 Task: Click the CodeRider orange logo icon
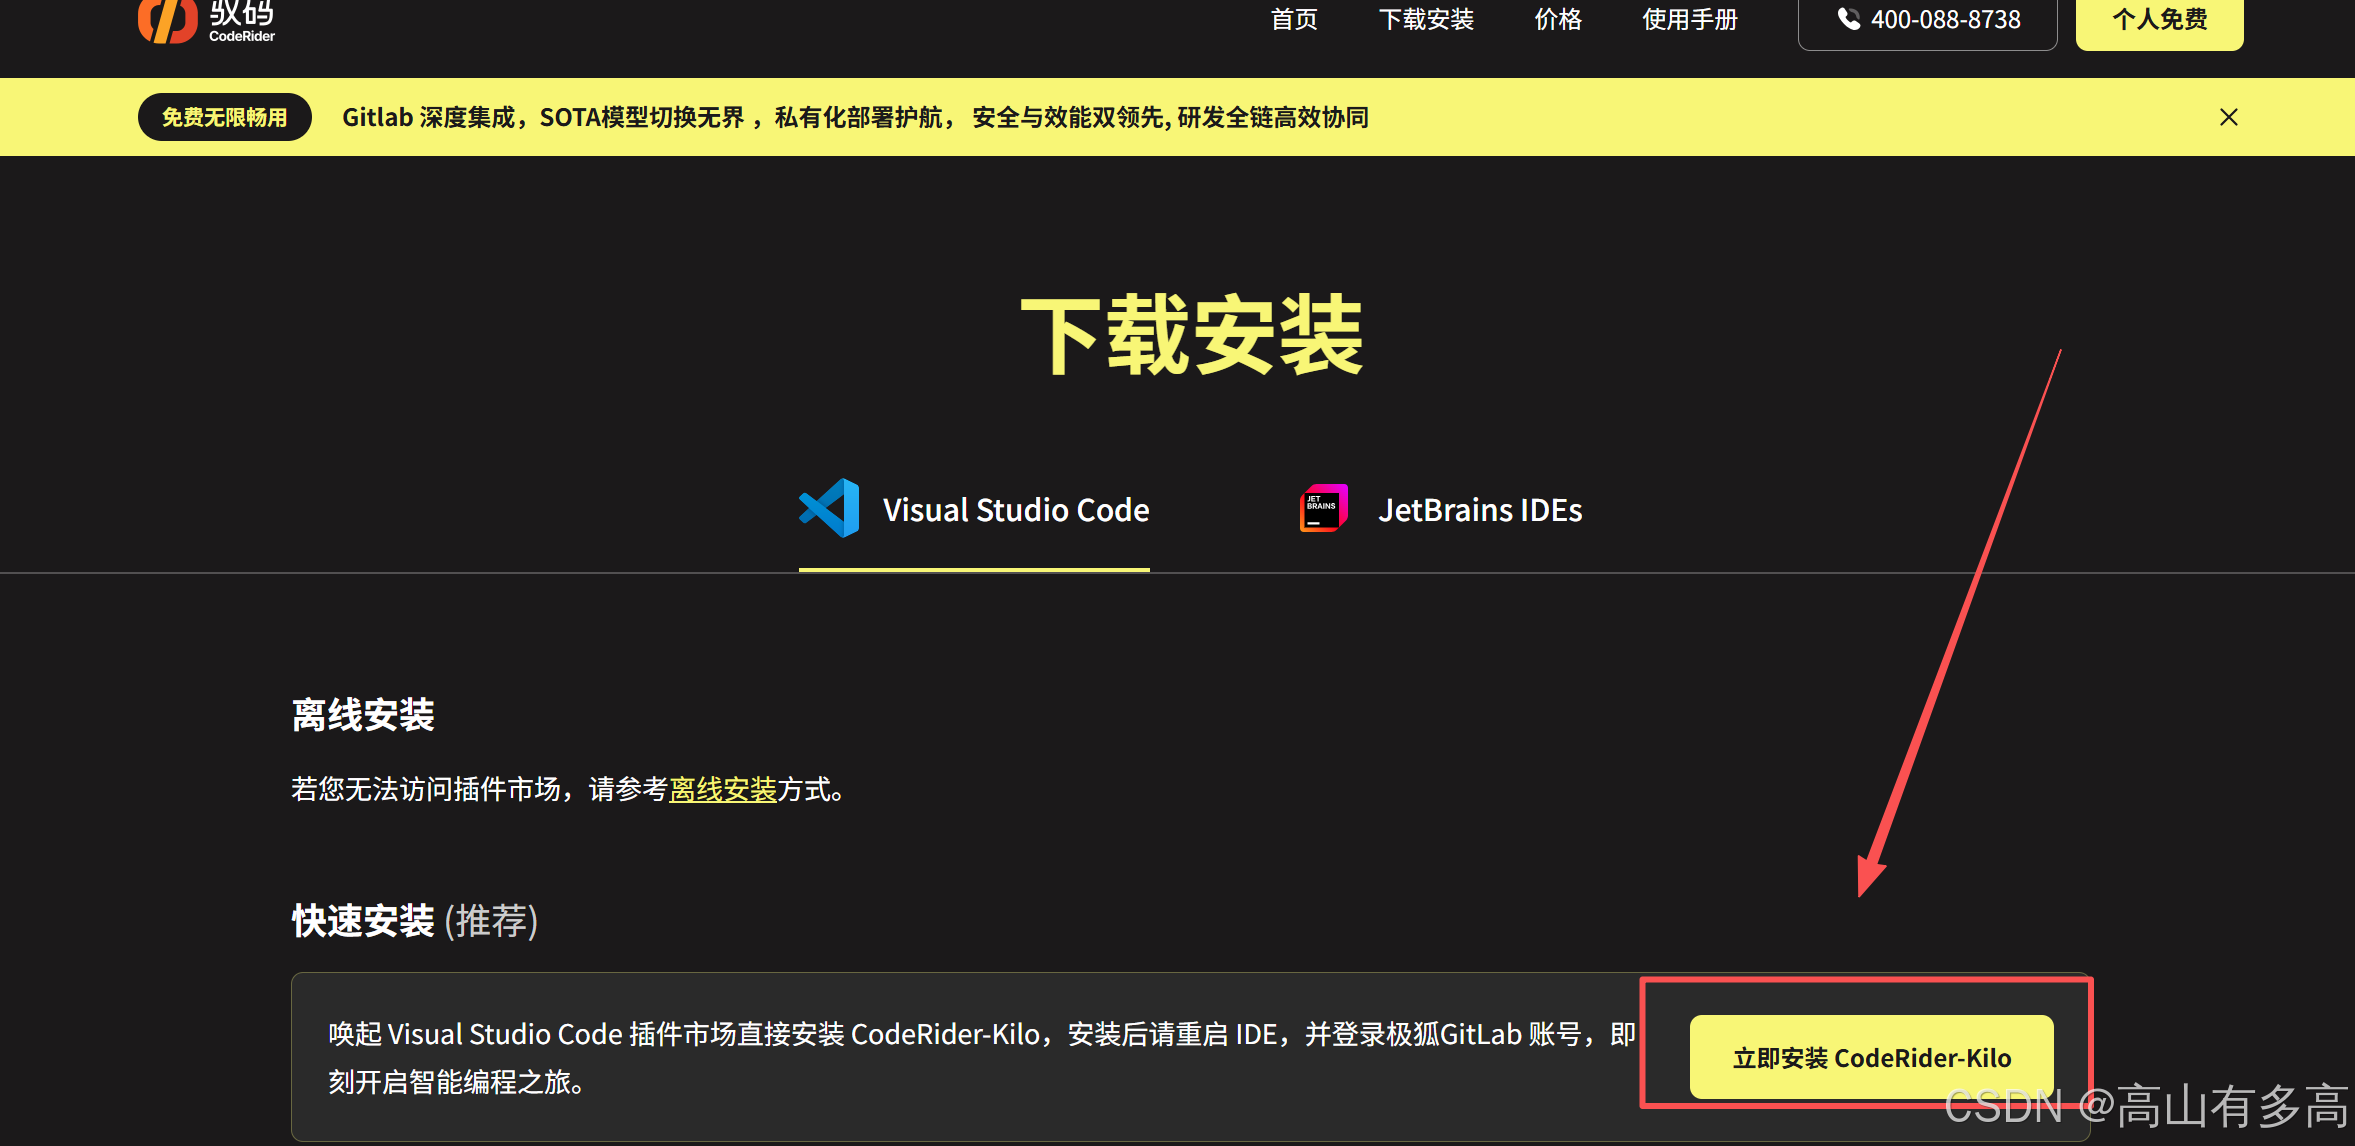[167, 20]
